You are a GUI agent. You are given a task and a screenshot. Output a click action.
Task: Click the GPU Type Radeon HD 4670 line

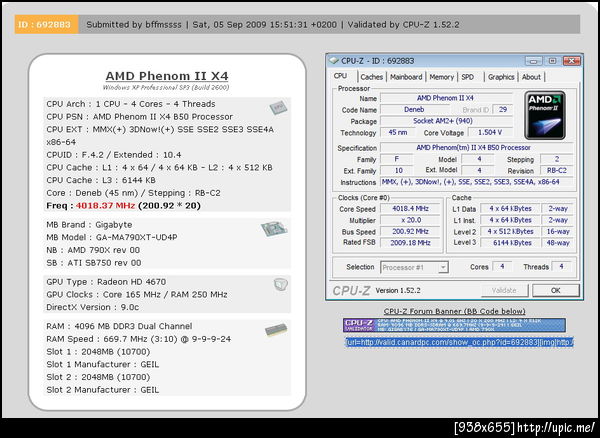[106, 282]
